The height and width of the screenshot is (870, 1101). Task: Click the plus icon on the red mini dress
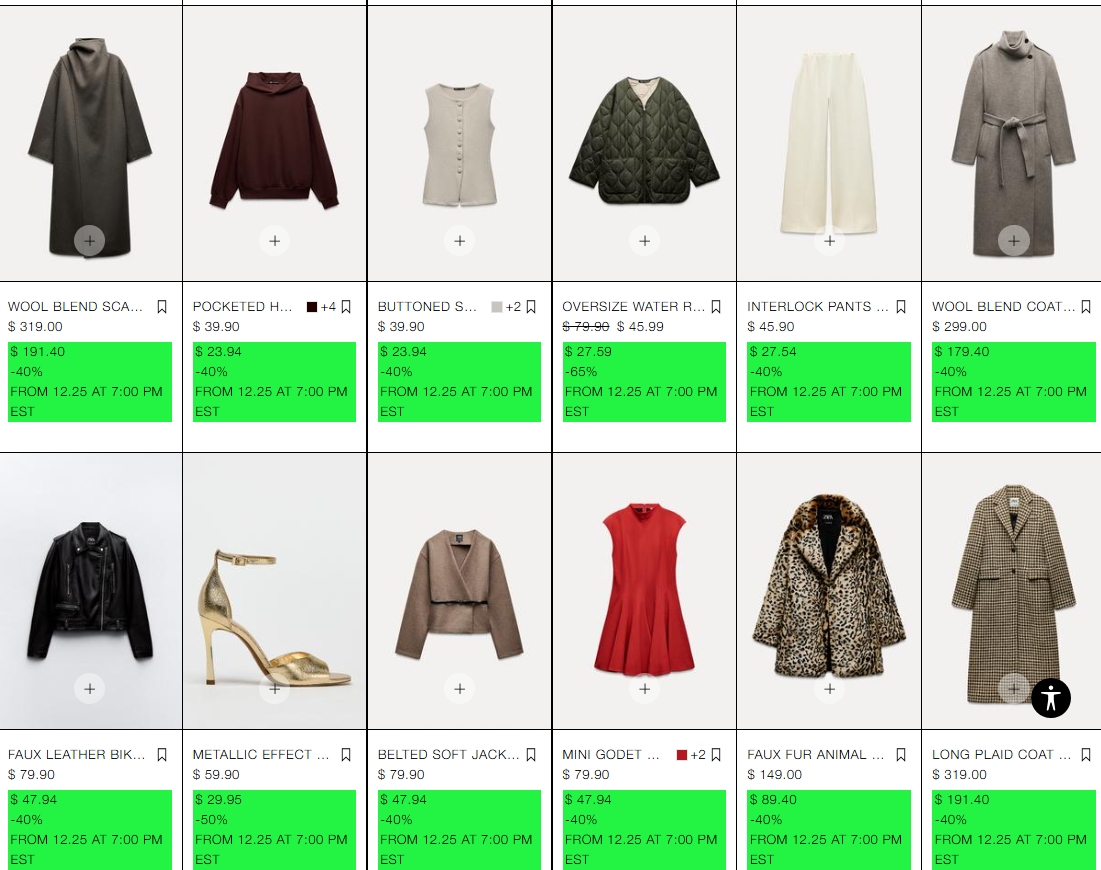point(644,689)
